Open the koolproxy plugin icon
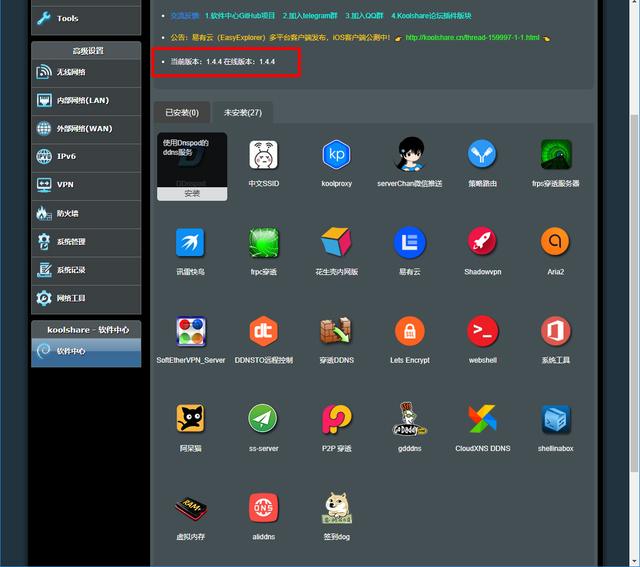 (336, 154)
